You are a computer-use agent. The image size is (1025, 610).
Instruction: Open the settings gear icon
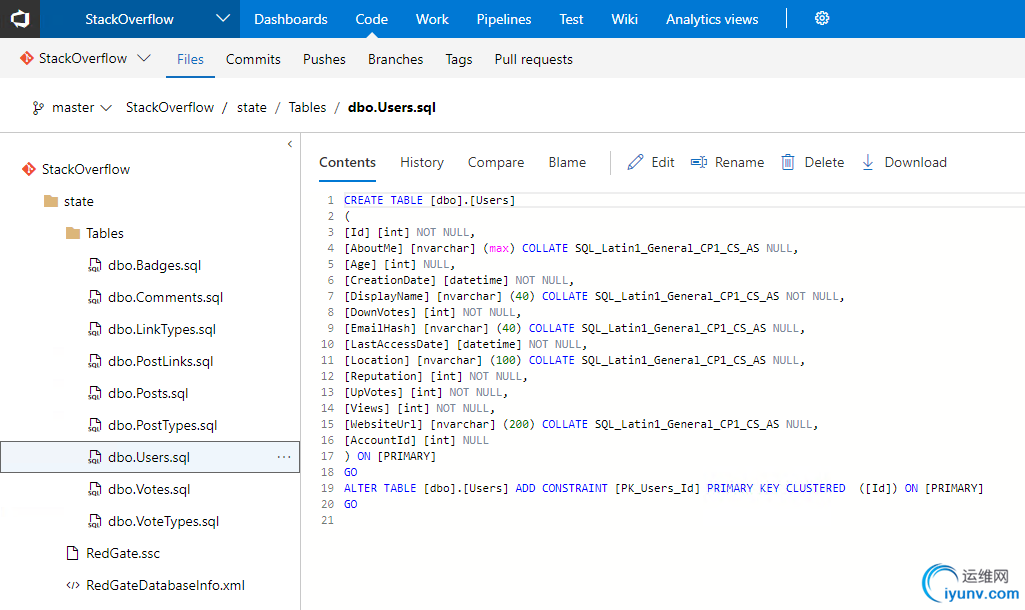point(822,18)
